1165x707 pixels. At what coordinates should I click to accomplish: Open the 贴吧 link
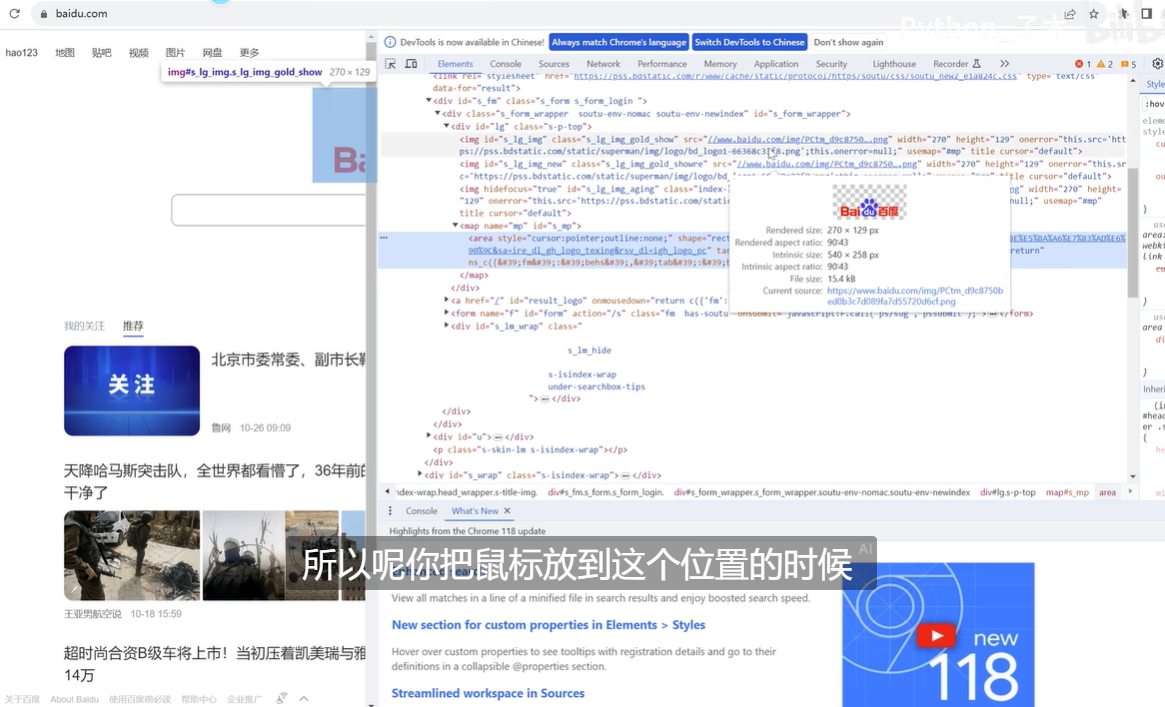pos(102,52)
